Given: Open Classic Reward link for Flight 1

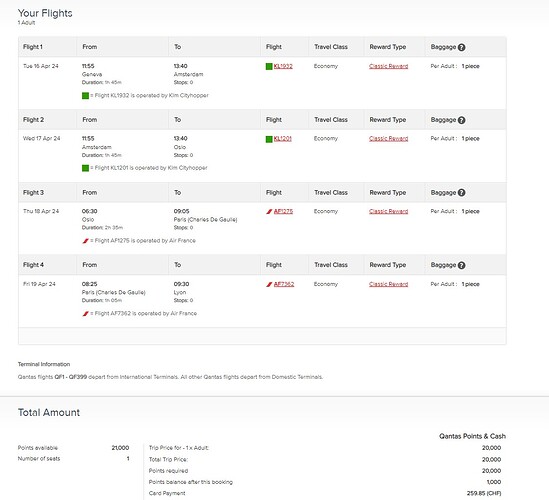Looking at the screenshot, I should [x=389, y=66].
